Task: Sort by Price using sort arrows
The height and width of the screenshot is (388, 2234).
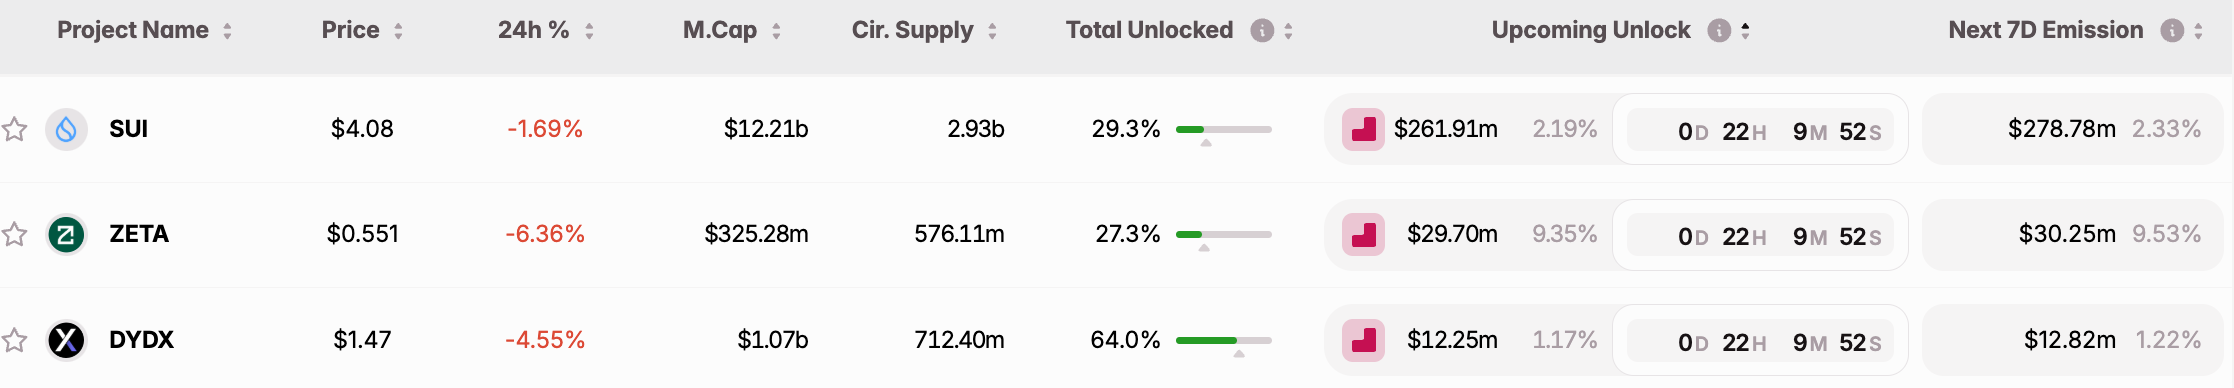Action: click(x=398, y=31)
